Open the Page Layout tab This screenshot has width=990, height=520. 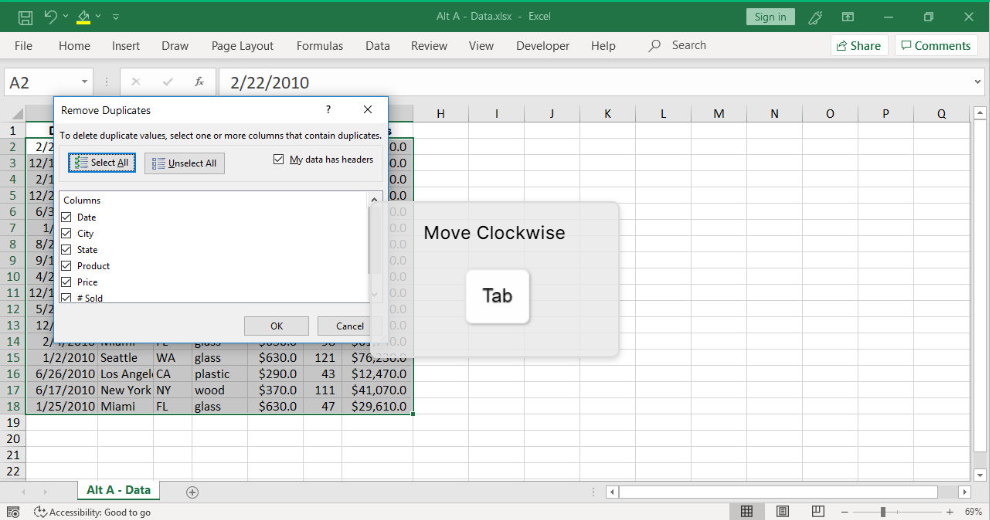[x=242, y=45]
